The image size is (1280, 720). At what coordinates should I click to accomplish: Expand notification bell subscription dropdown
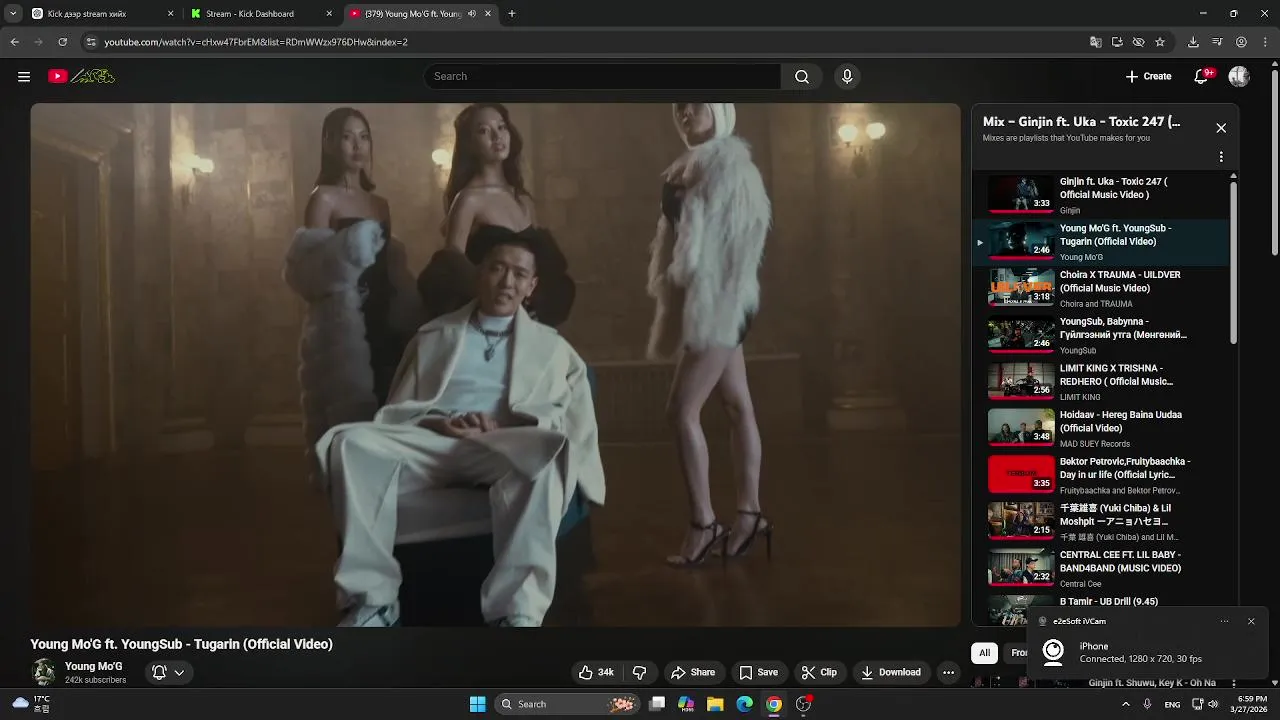pyautogui.click(x=179, y=672)
